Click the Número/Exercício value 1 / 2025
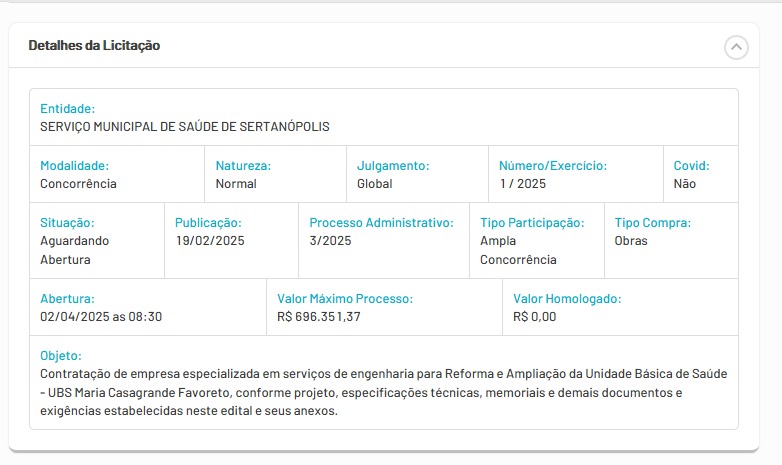782x465 pixels. tap(523, 184)
